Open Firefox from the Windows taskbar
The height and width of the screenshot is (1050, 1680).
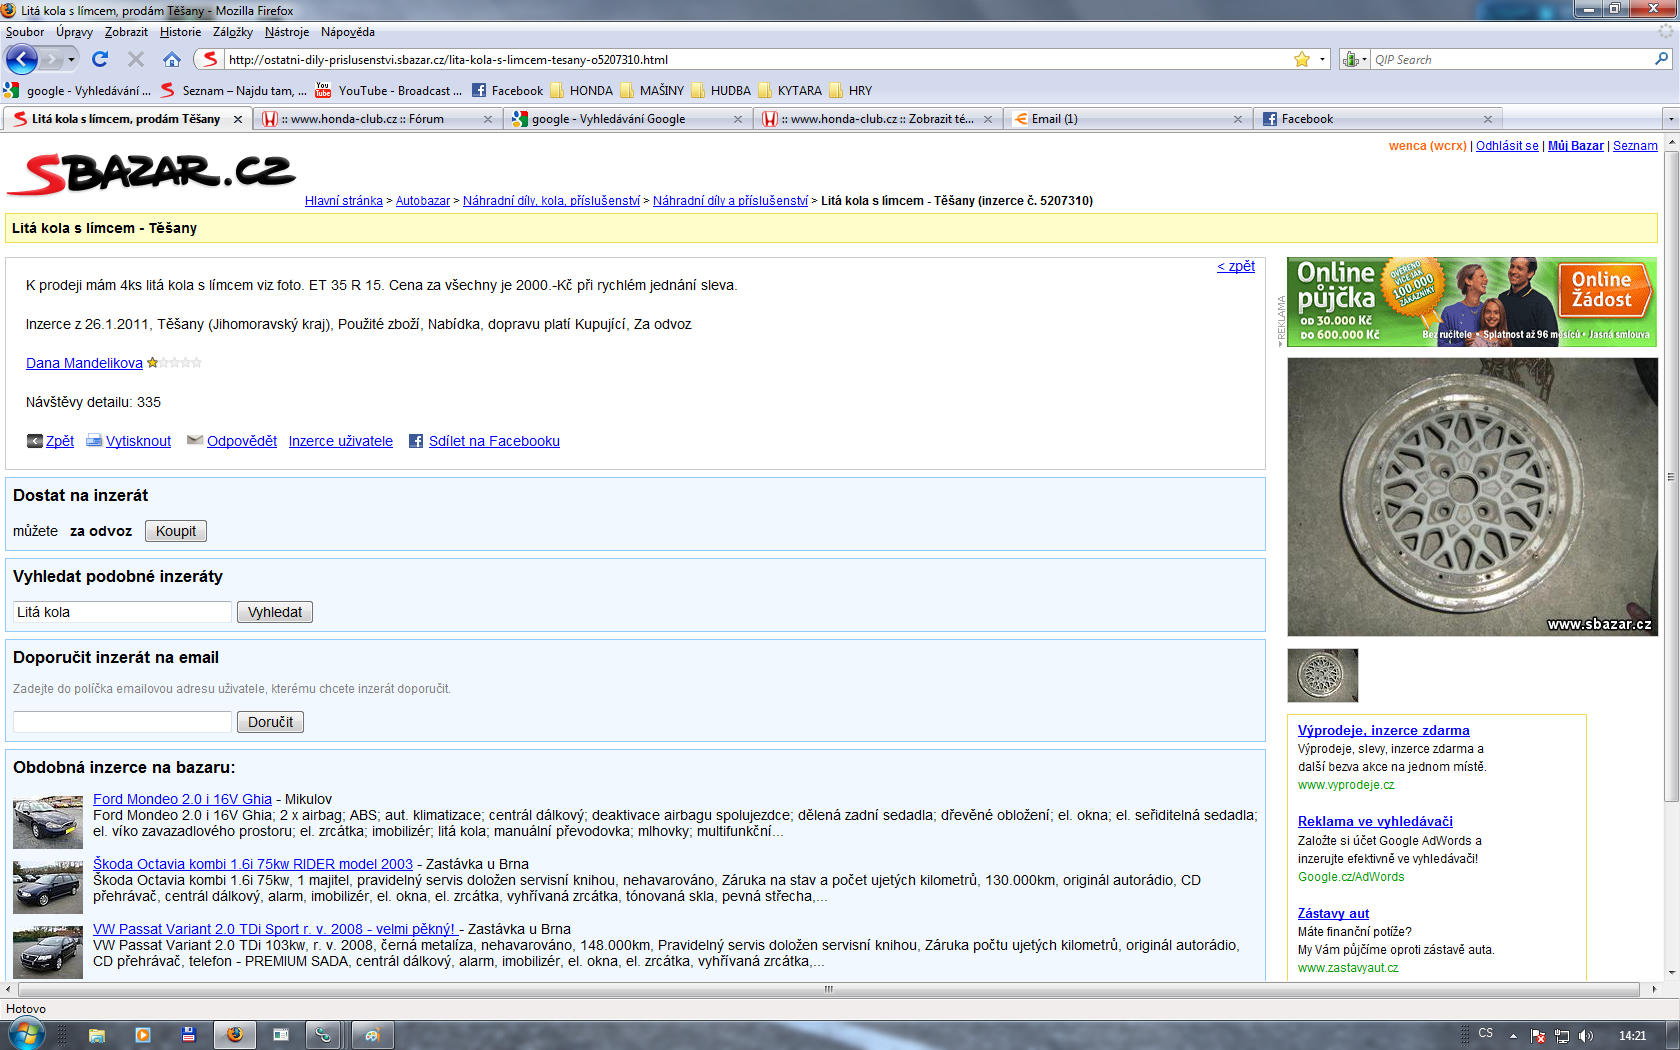[235, 1035]
